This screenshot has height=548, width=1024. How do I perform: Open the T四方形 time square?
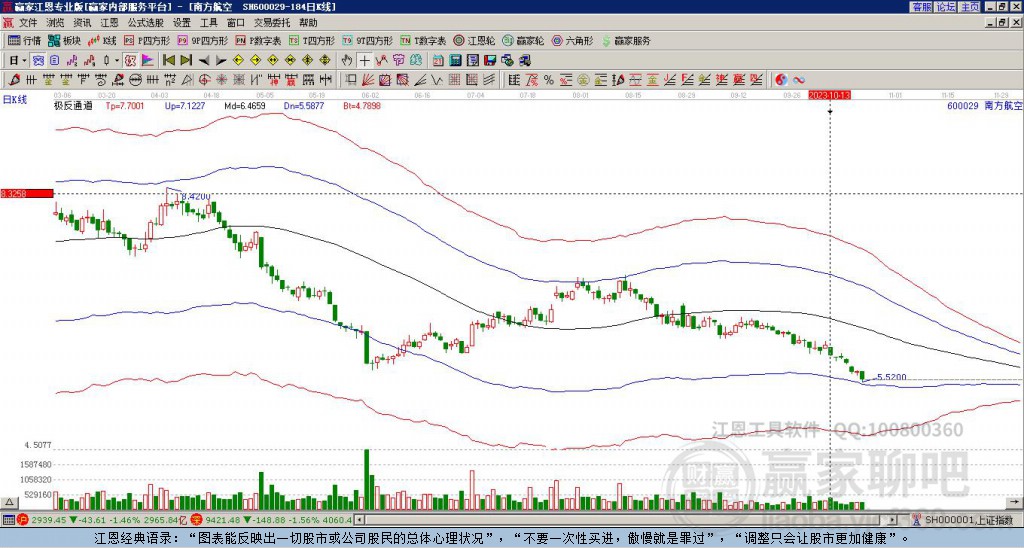point(312,40)
